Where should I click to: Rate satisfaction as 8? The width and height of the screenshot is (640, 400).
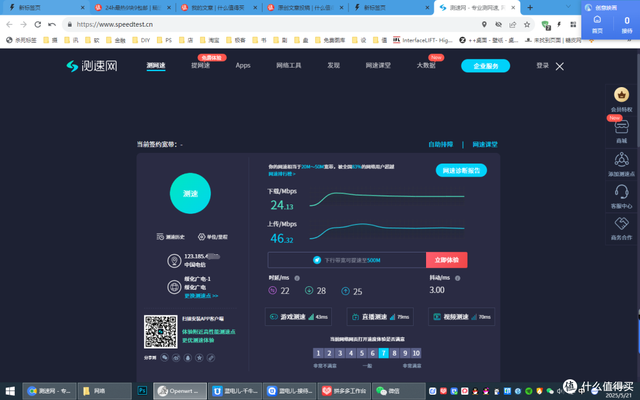[394, 353]
